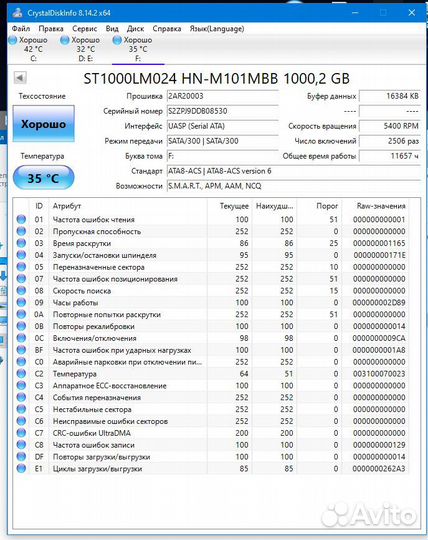Click status icon of CRC-ошибки UltraDMA row

click(x=21, y=433)
